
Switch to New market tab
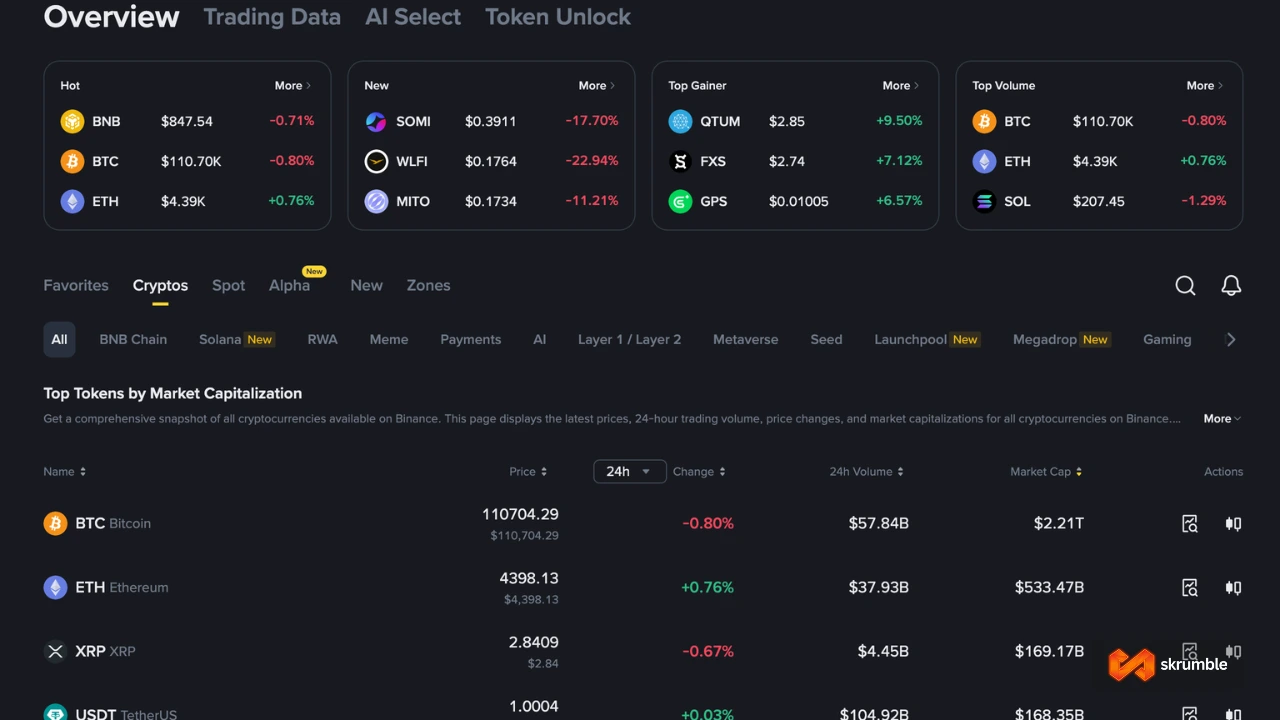tap(366, 285)
